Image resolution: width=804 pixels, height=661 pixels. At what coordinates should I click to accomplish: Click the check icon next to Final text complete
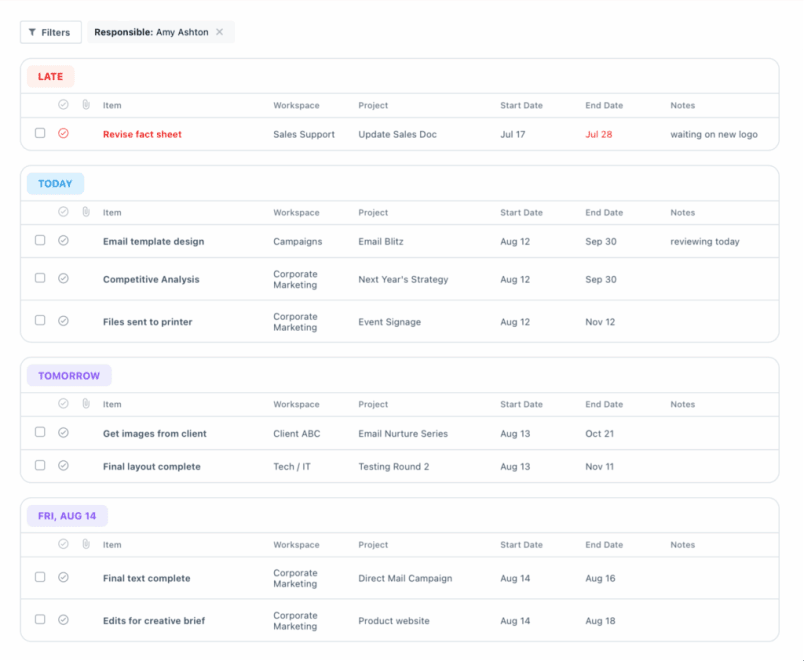point(63,578)
